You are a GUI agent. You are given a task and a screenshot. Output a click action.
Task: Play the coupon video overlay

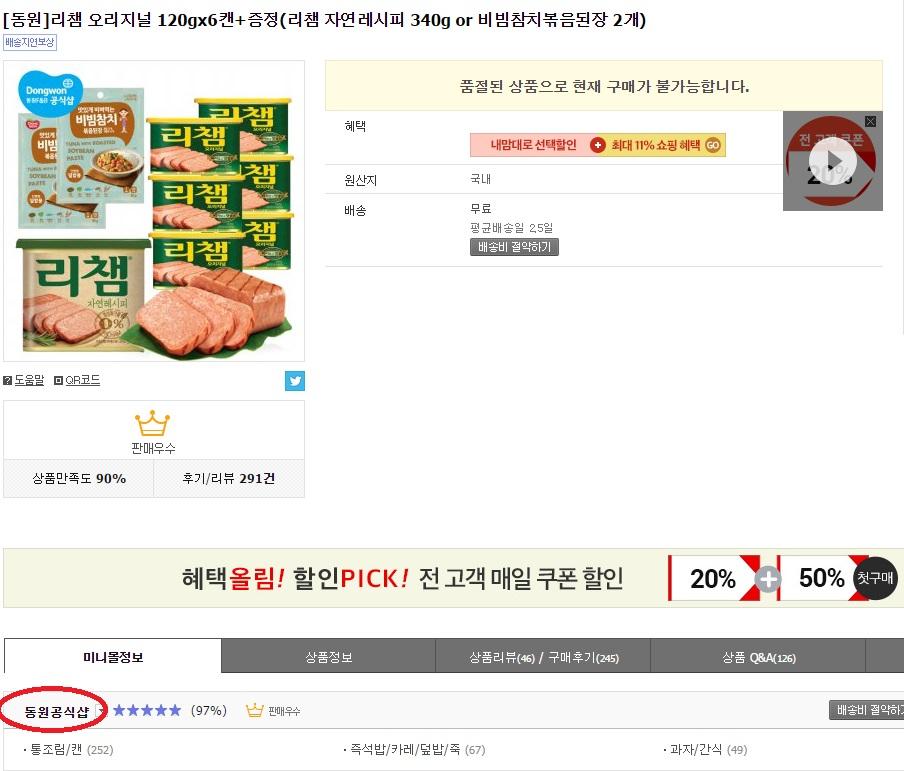coord(833,161)
